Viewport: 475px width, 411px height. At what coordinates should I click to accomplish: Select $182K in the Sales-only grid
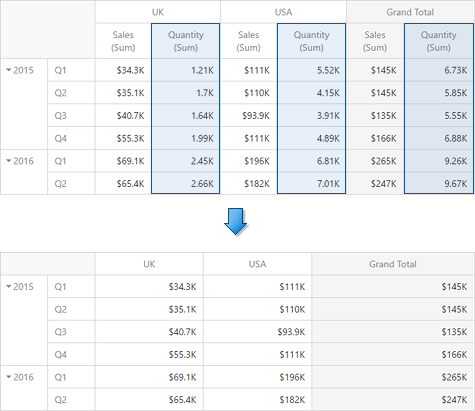[257, 399]
